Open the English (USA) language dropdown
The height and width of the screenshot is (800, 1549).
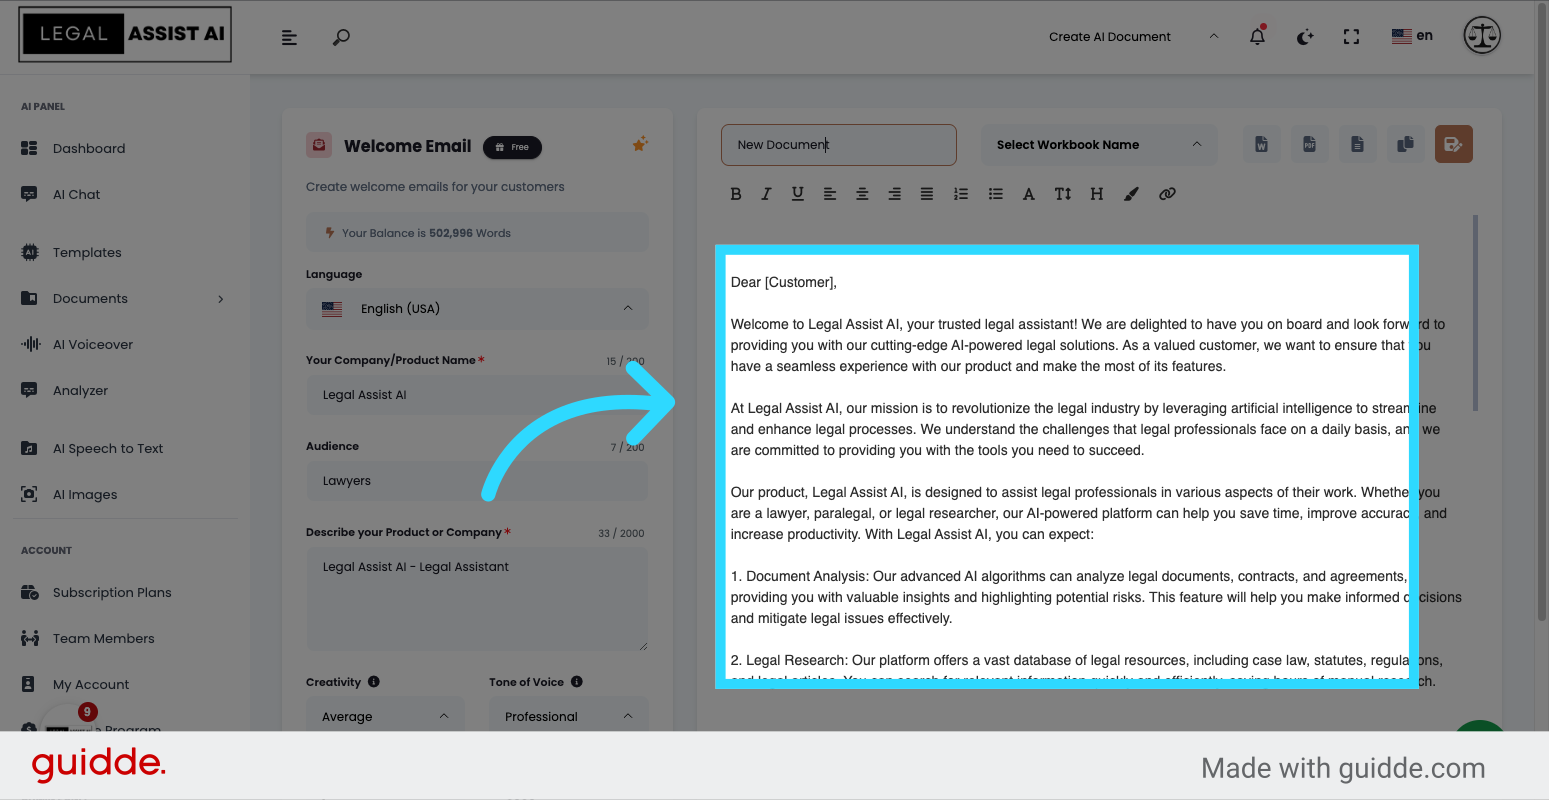pyautogui.click(x=477, y=309)
